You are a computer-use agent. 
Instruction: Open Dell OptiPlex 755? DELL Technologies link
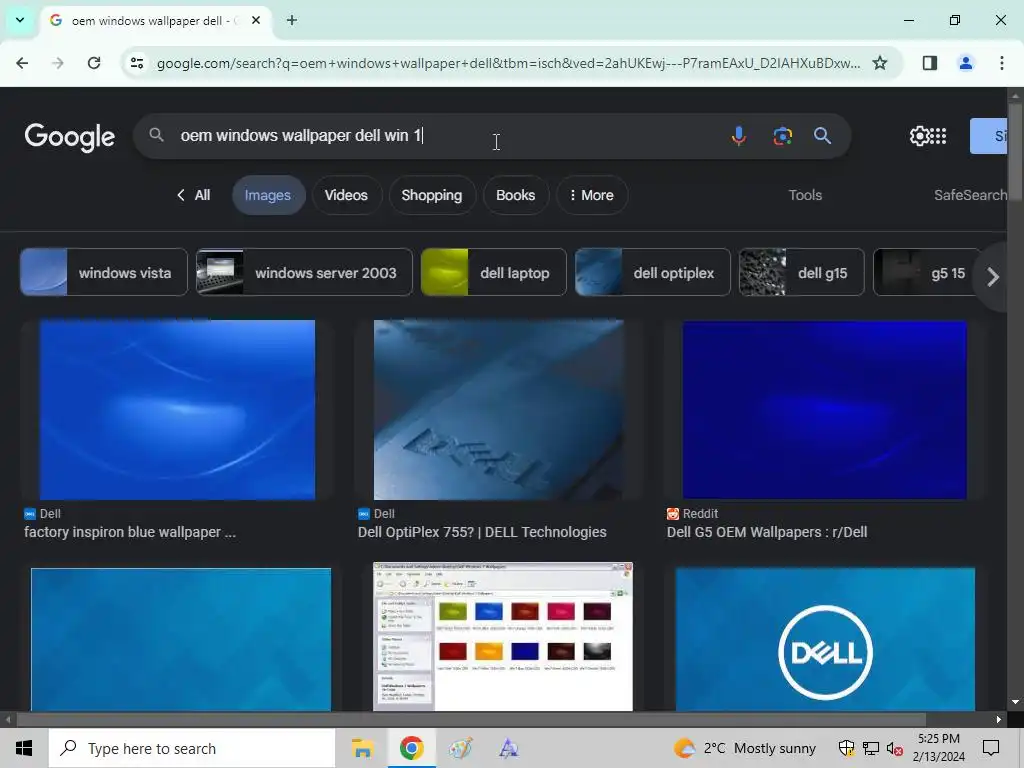tap(482, 532)
